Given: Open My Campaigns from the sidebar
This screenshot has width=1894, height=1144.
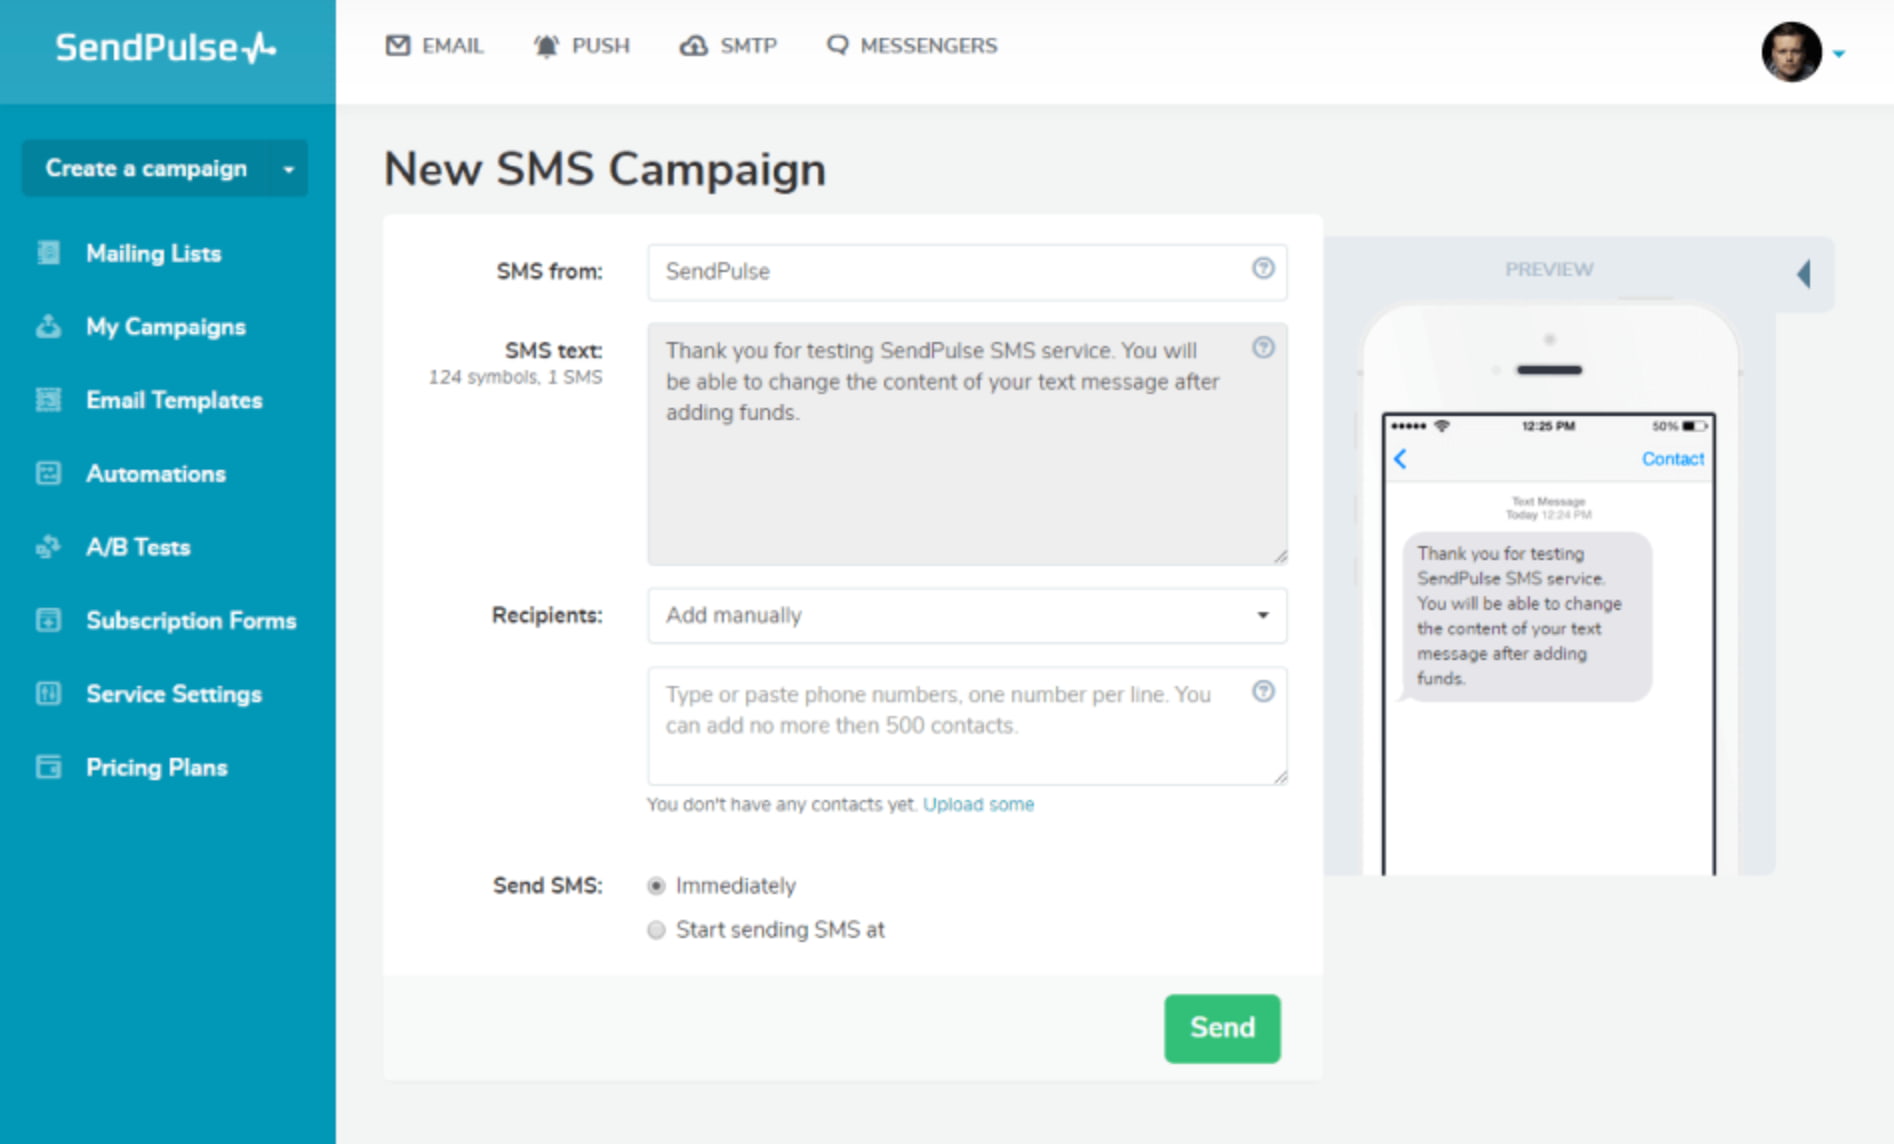Looking at the screenshot, I should pyautogui.click(x=166, y=327).
